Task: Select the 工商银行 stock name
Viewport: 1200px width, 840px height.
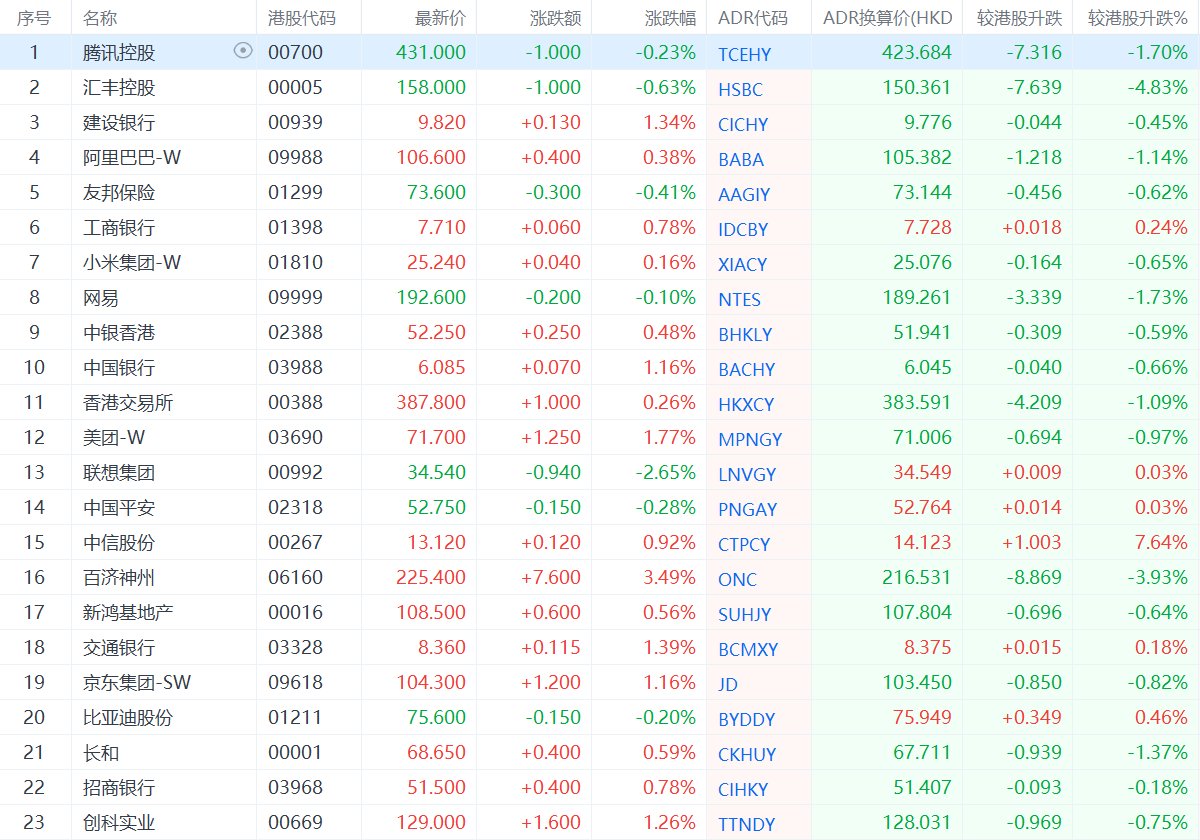Action: click(x=119, y=227)
